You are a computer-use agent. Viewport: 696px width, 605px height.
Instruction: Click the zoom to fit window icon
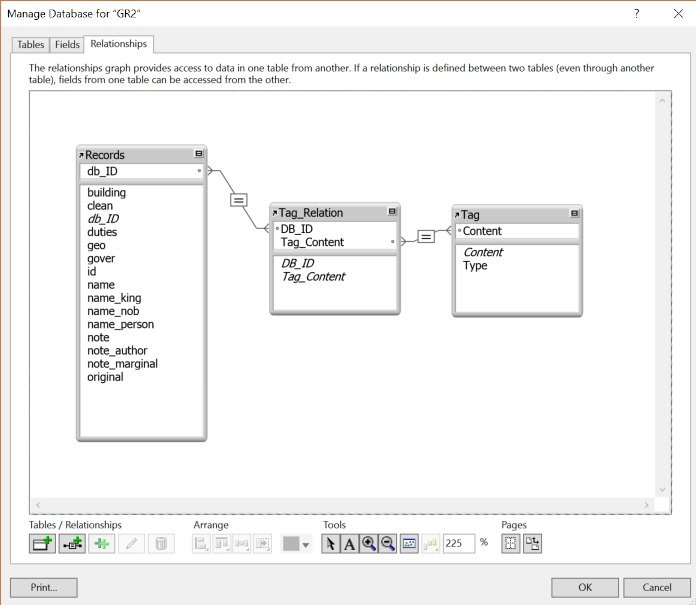point(409,543)
